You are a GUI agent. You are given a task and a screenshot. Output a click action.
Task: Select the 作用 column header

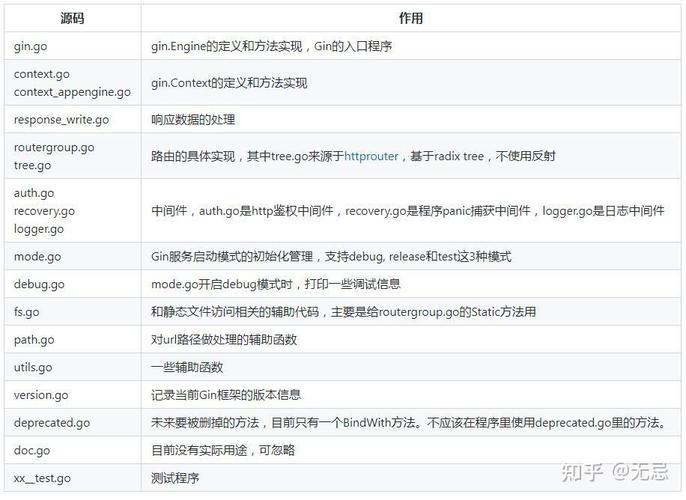click(x=411, y=18)
